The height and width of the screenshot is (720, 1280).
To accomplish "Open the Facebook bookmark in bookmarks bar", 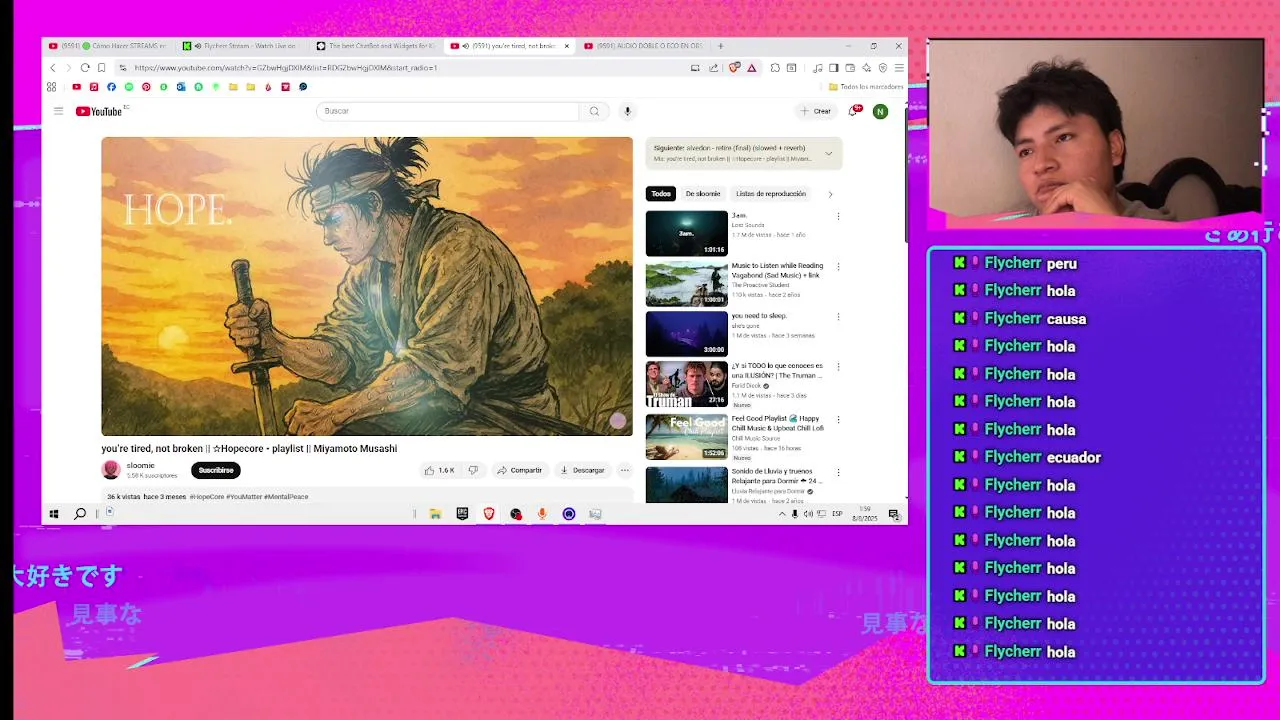I will coord(111,87).
